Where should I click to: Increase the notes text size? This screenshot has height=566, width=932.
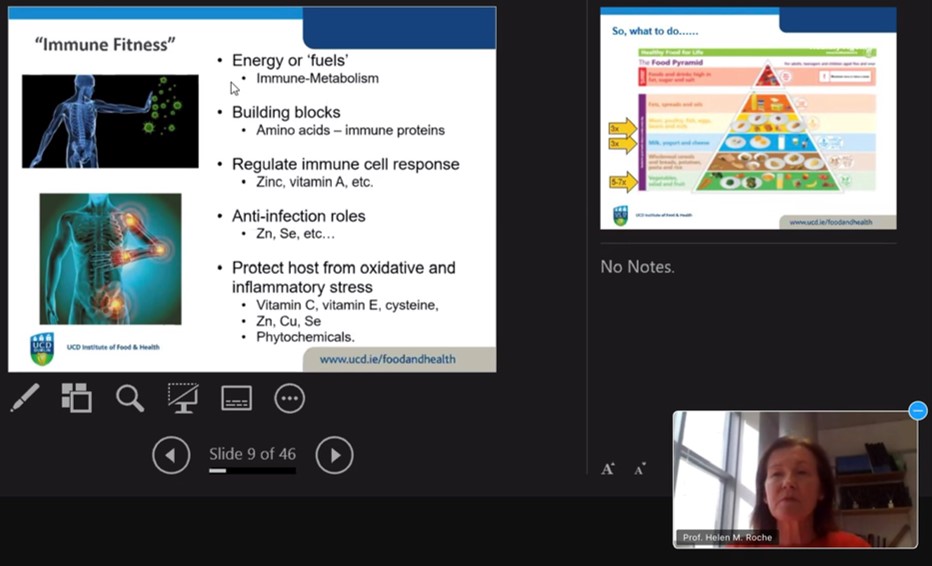click(607, 468)
